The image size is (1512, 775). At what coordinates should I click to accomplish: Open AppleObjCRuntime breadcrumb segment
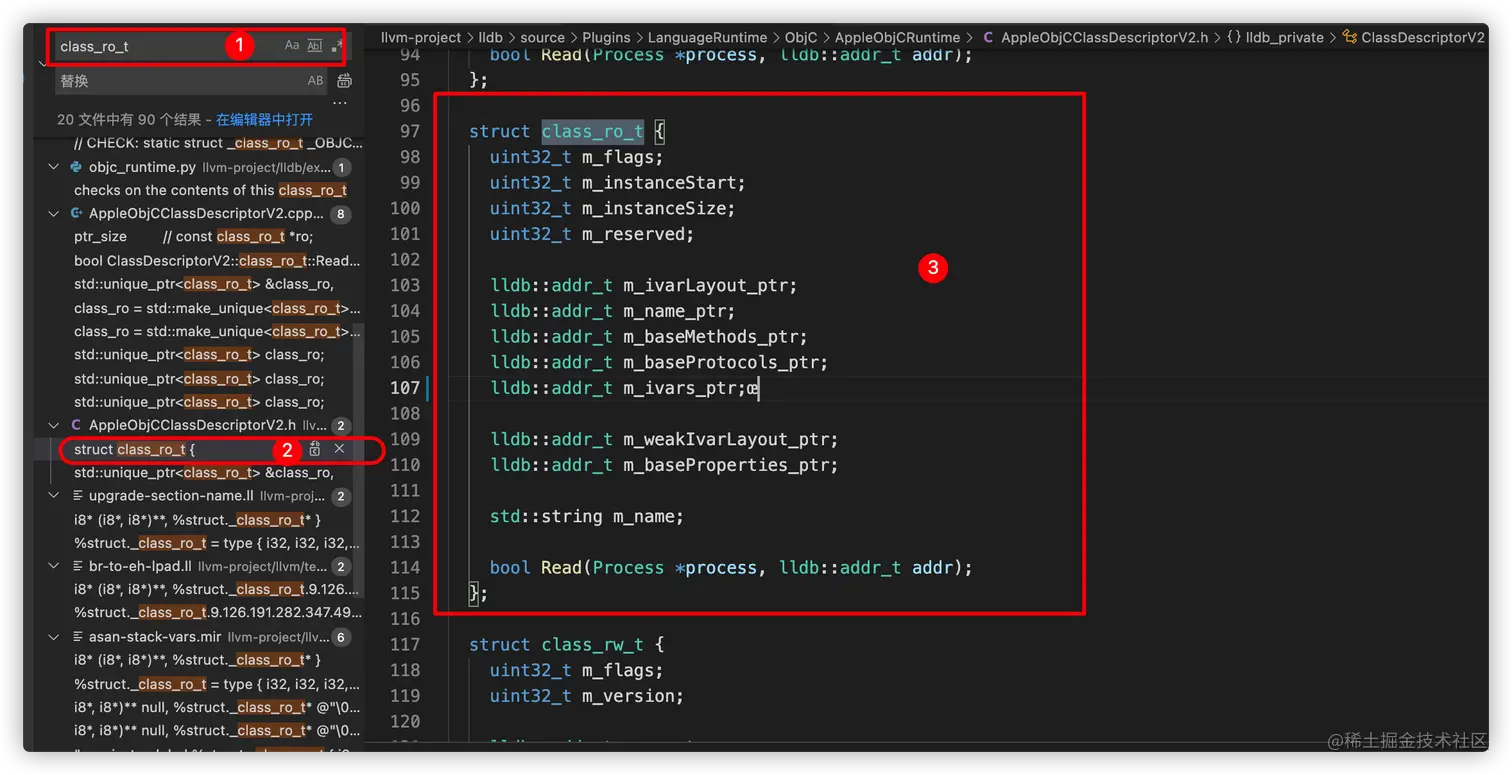(x=898, y=37)
